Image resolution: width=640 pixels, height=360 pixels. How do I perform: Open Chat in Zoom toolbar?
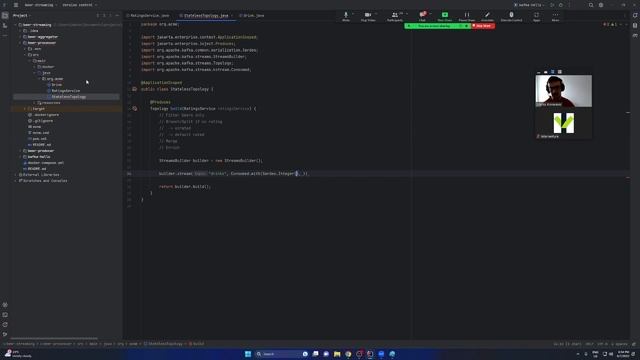point(422,16)
